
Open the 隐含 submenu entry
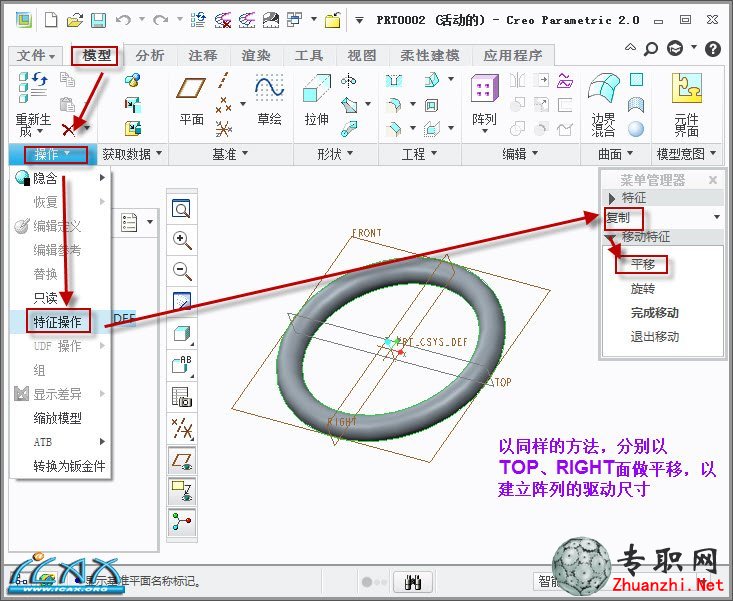(60, 178)
